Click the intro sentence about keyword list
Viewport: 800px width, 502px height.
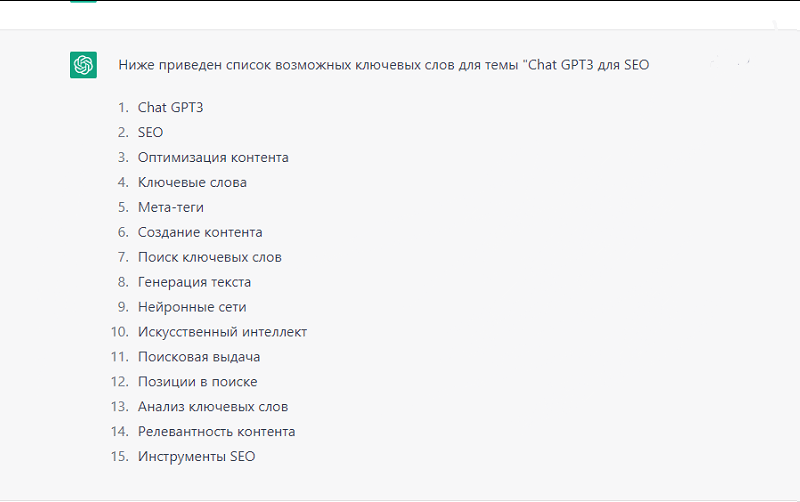[384, 65]
